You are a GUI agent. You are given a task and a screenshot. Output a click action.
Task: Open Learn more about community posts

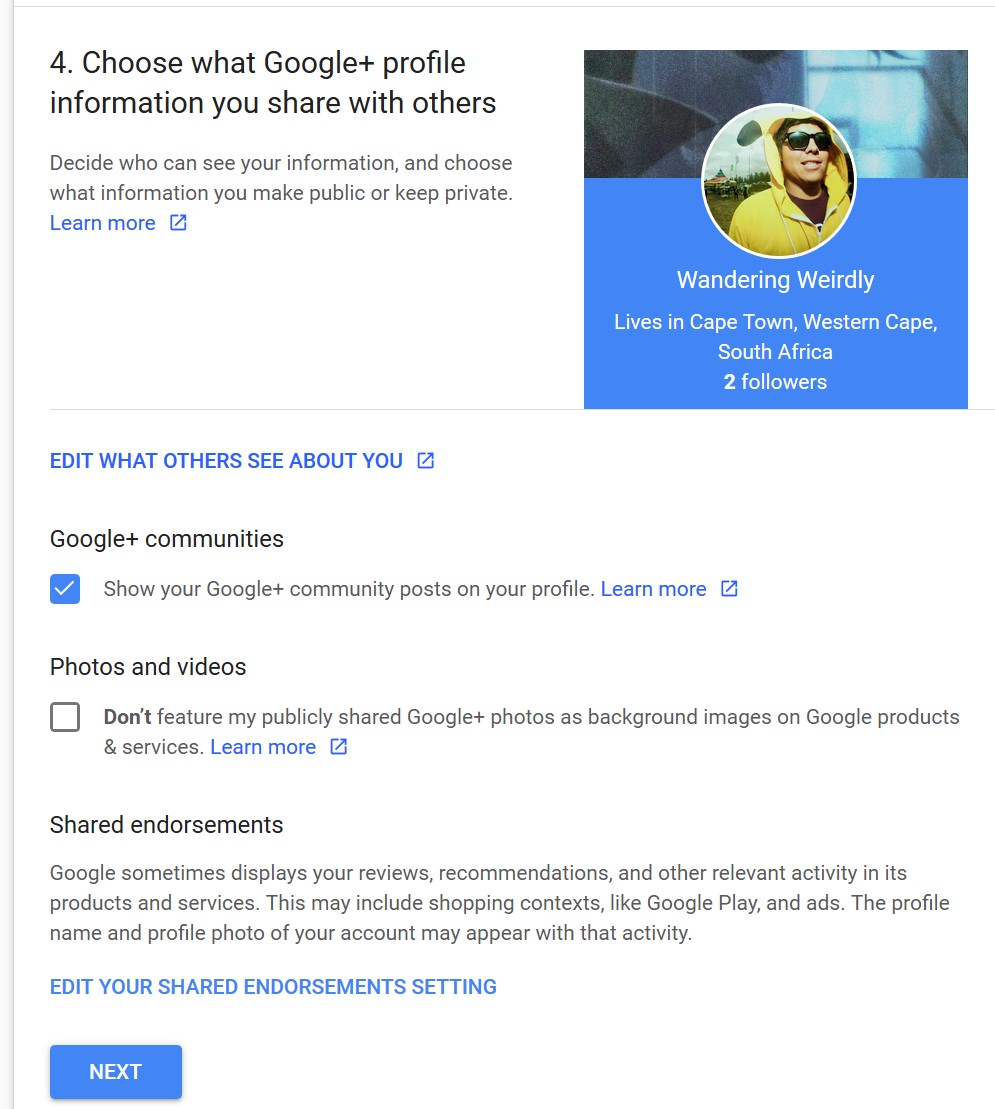[653, 589]
